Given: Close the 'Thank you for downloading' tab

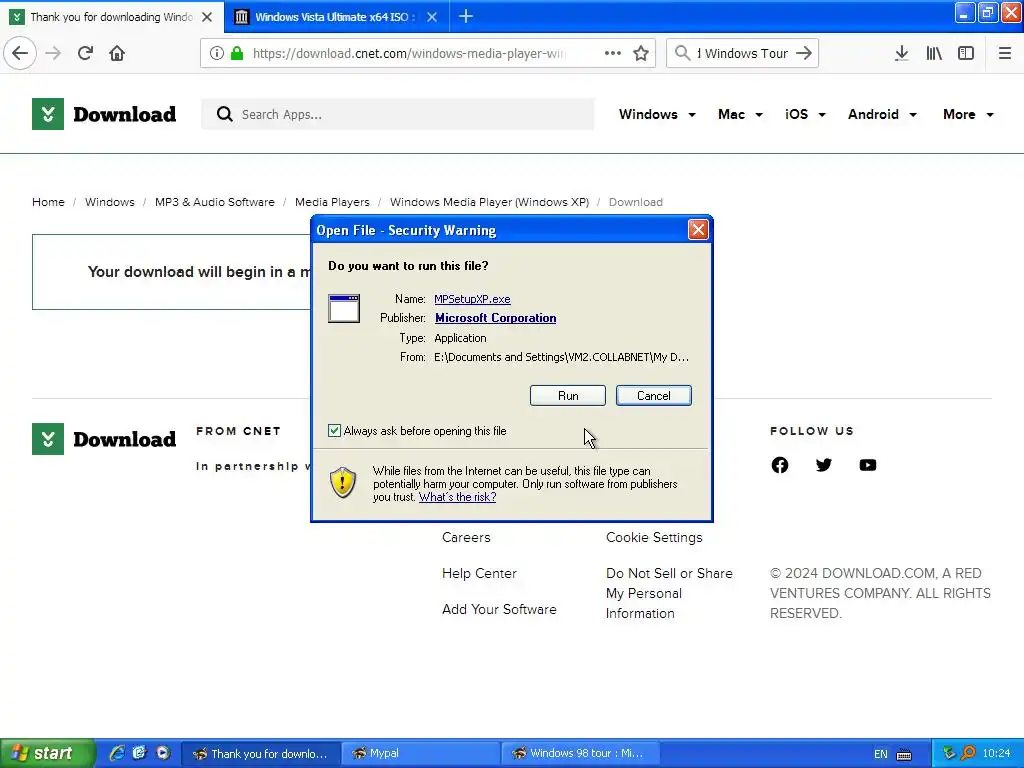Looking at the screenshot, I should pyautogui.click(x=207, y=17).
